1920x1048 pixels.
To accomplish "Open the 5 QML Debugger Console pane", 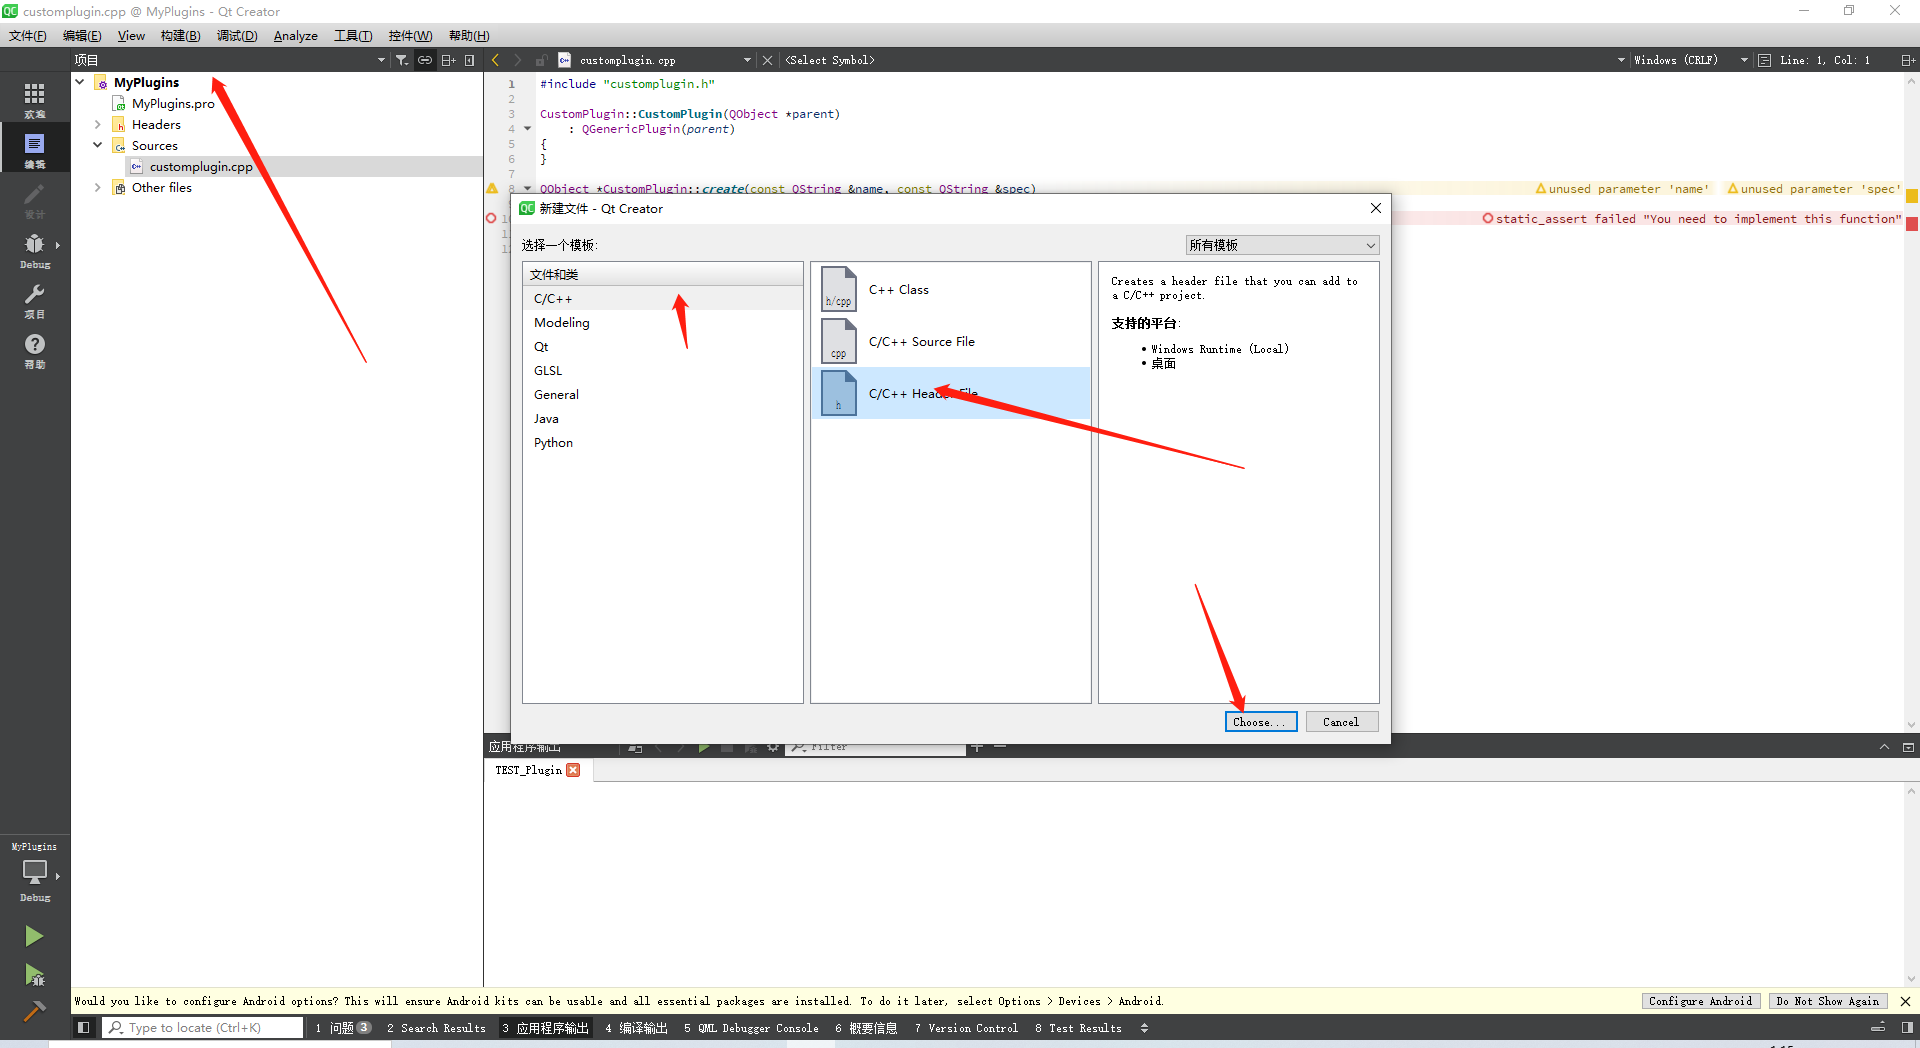I will tap(751, 1027).
